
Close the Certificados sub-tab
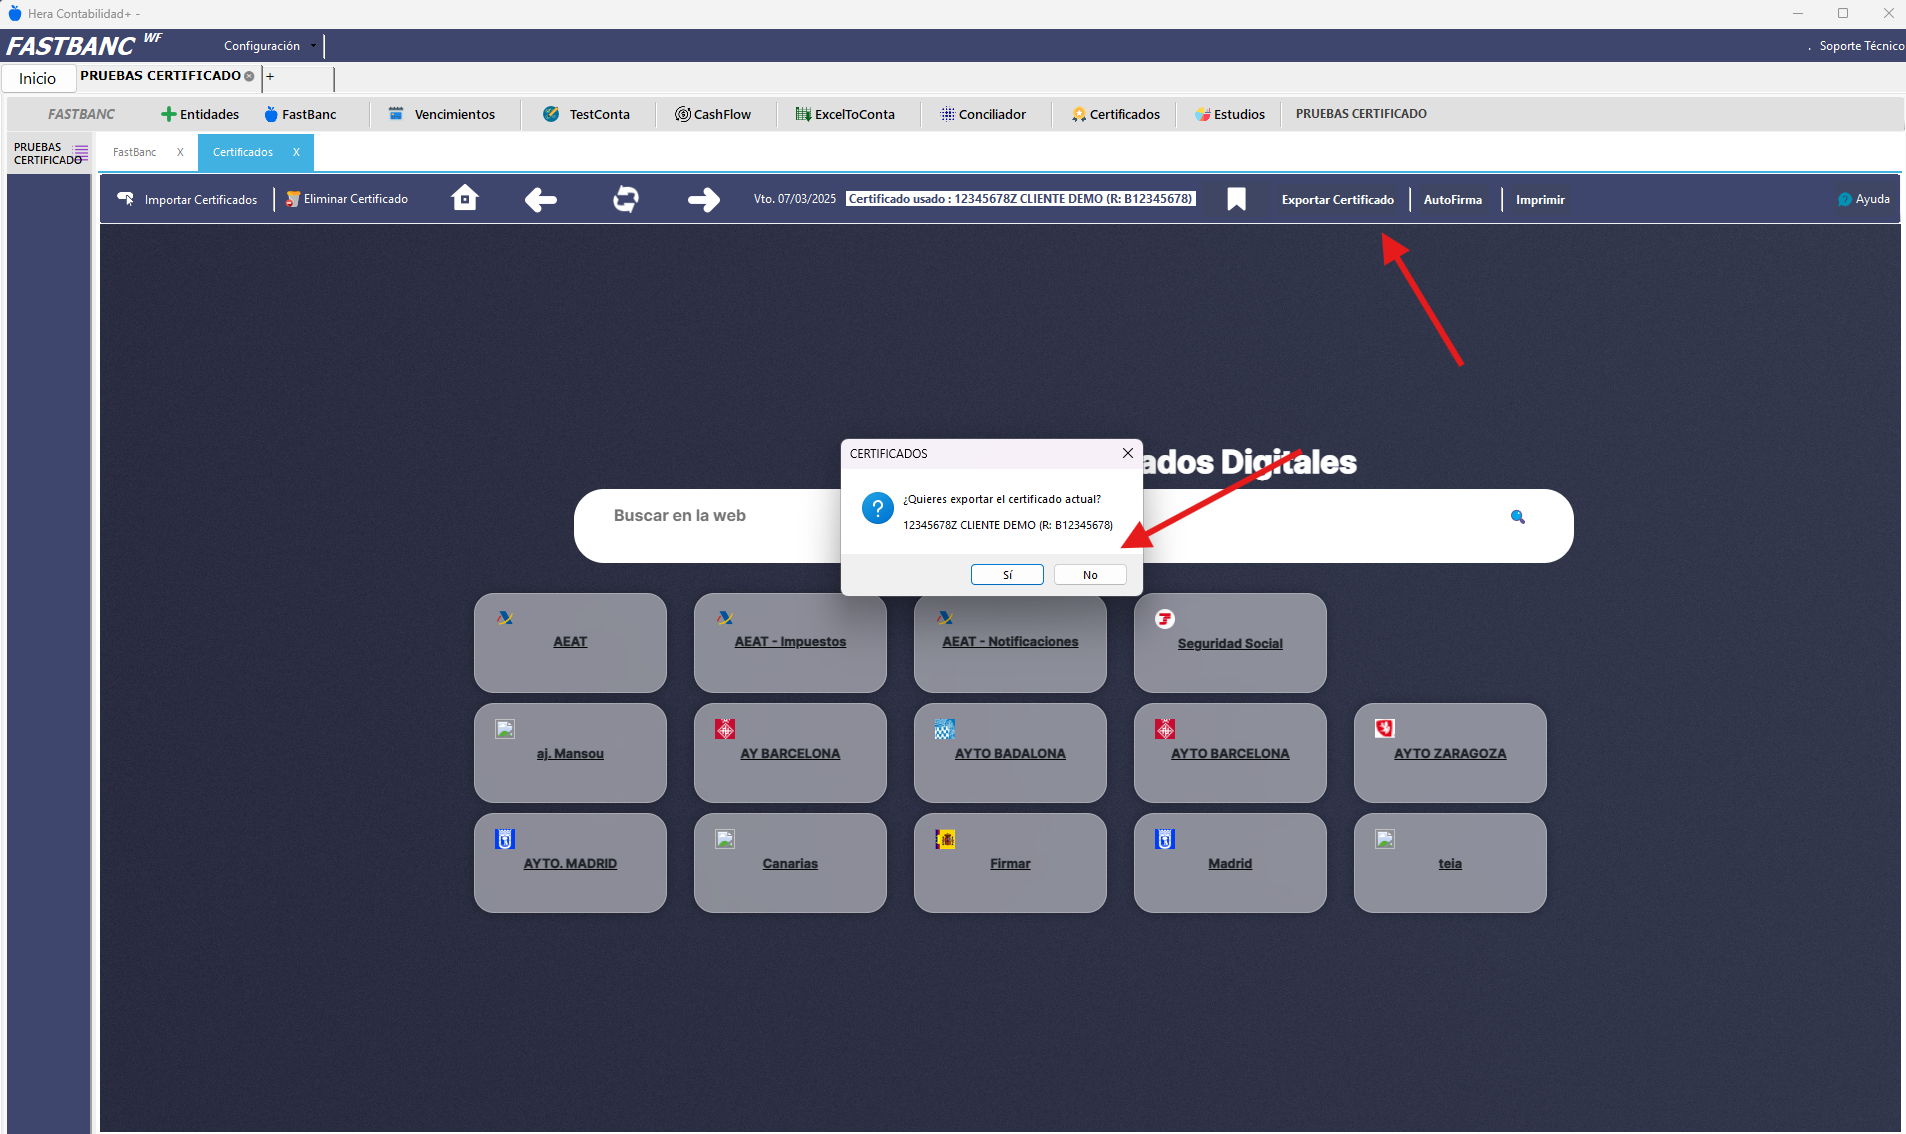(296, 152)
